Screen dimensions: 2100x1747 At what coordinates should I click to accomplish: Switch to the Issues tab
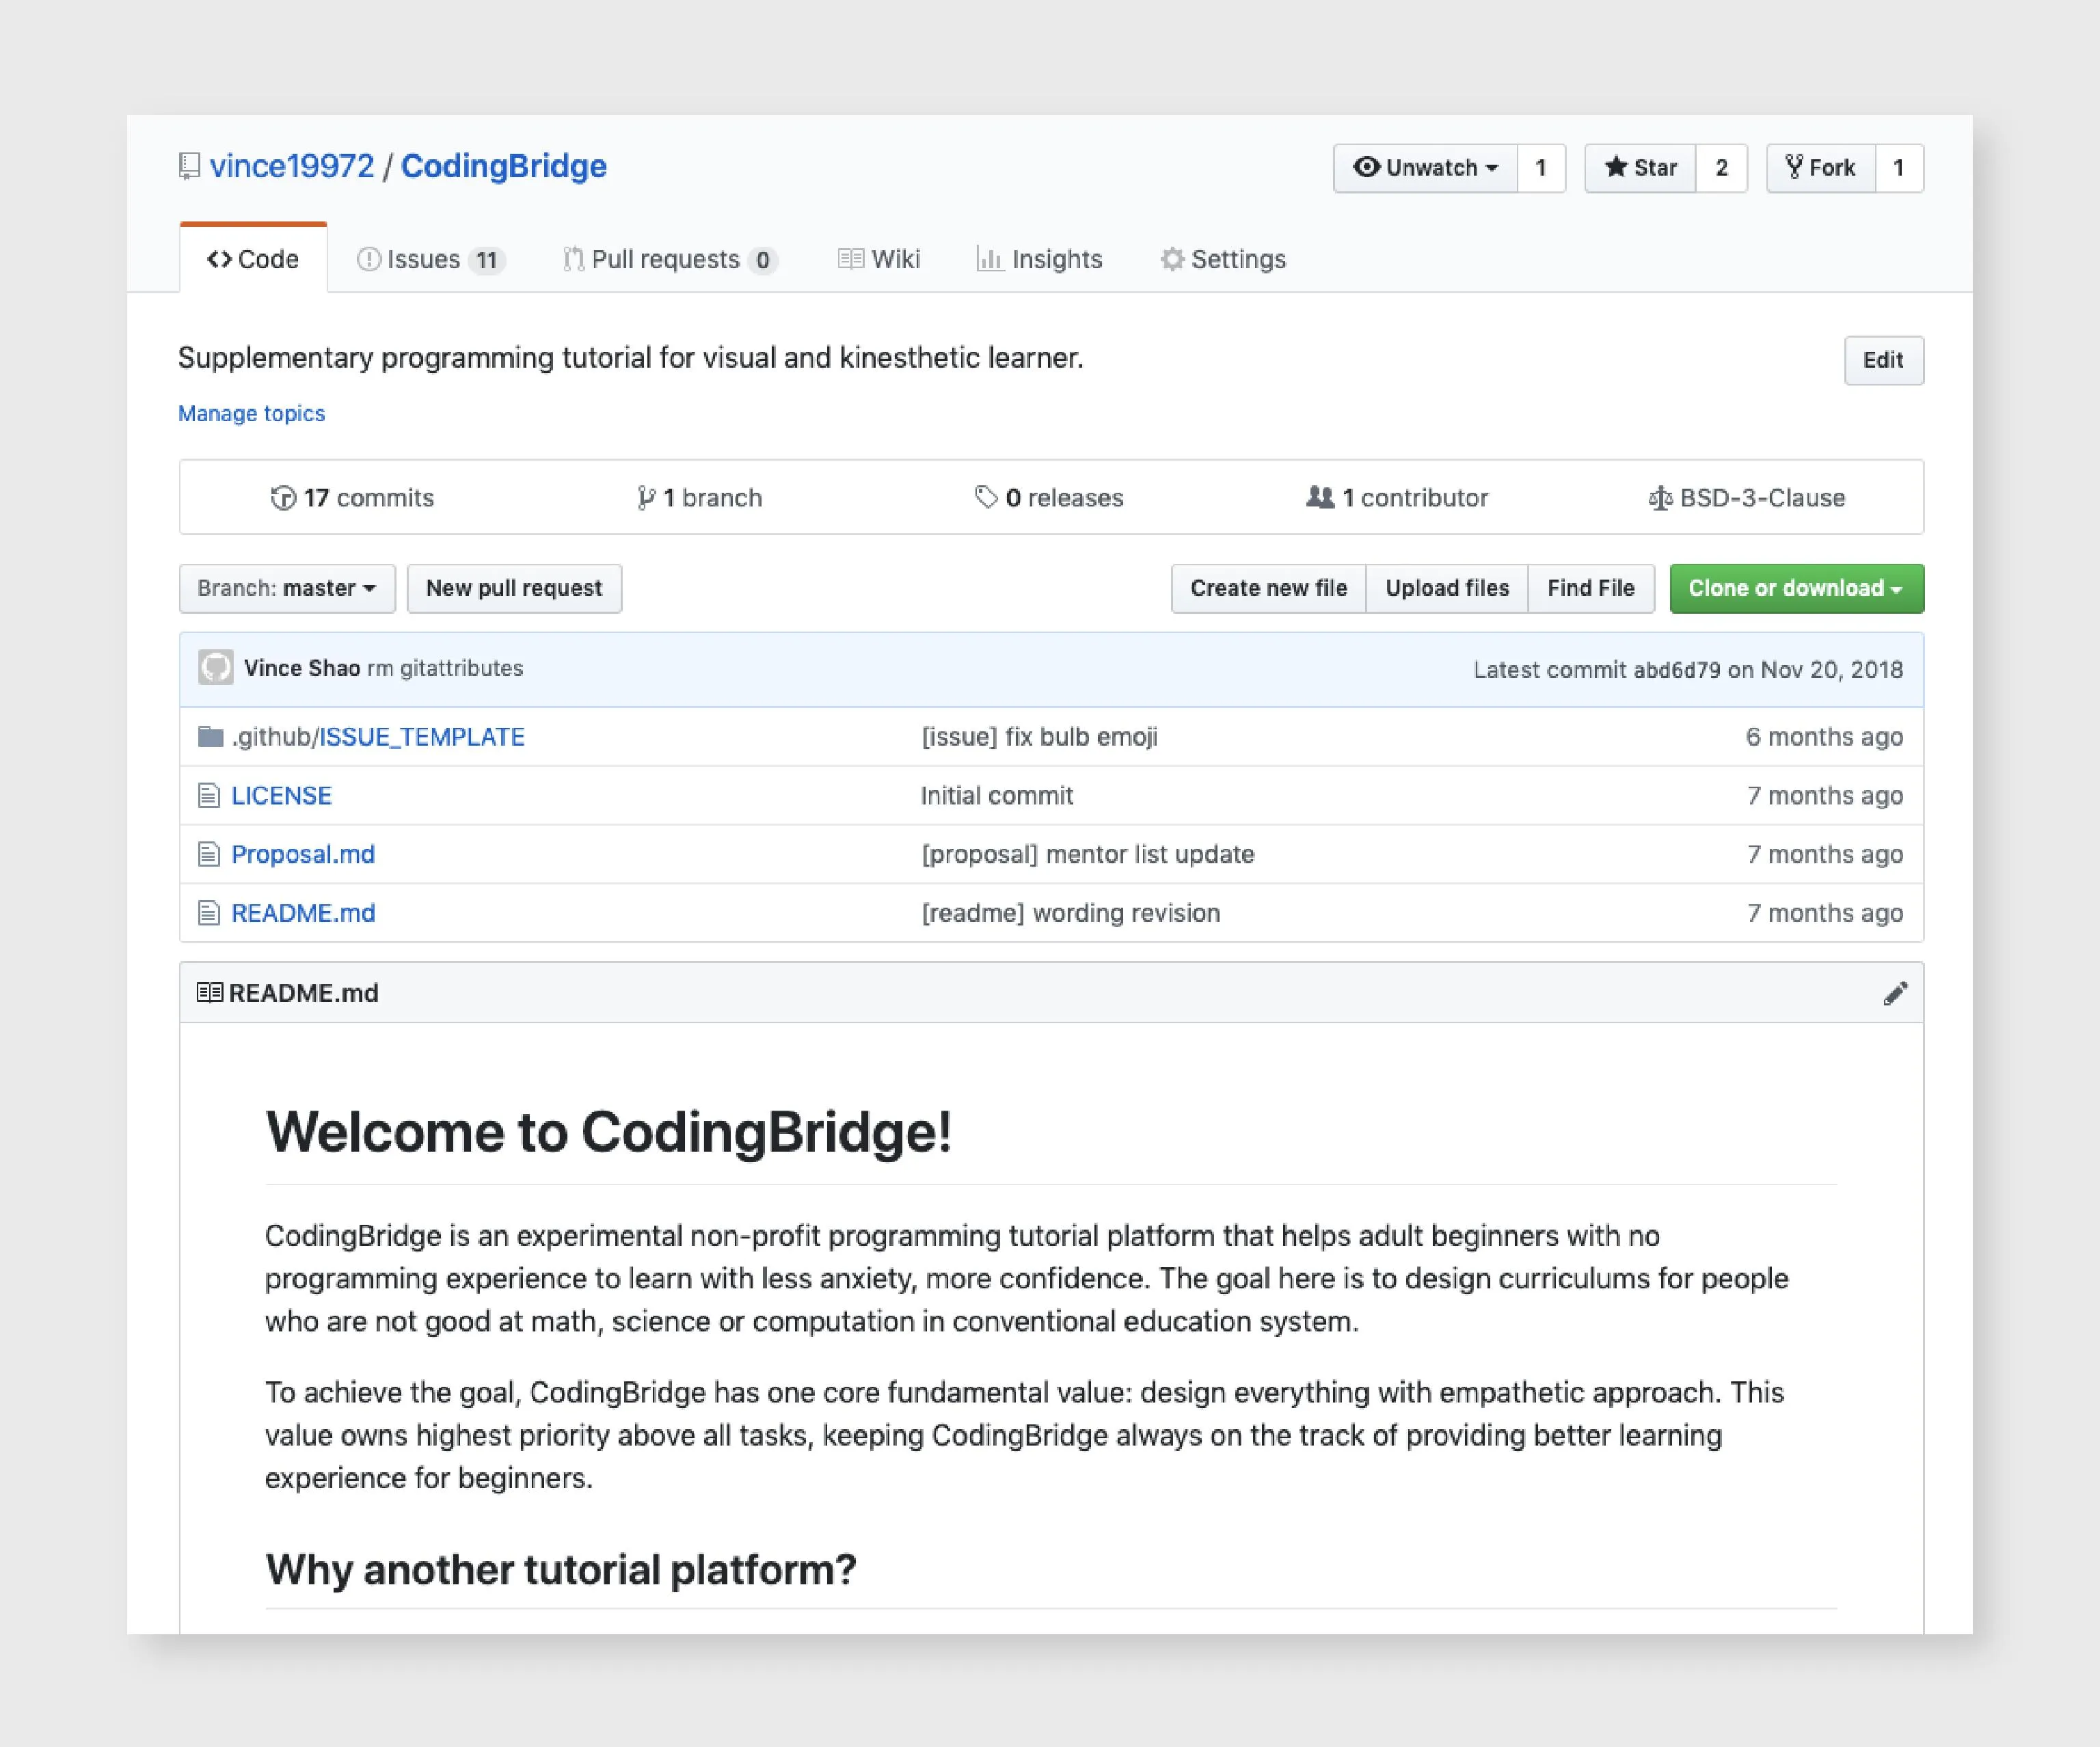431,259
